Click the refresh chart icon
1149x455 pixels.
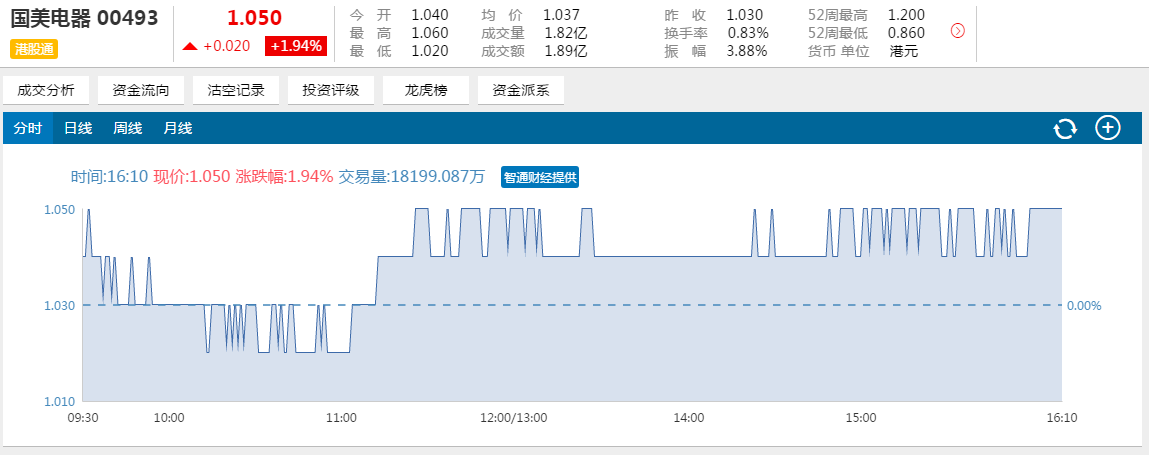[1065, 128]
